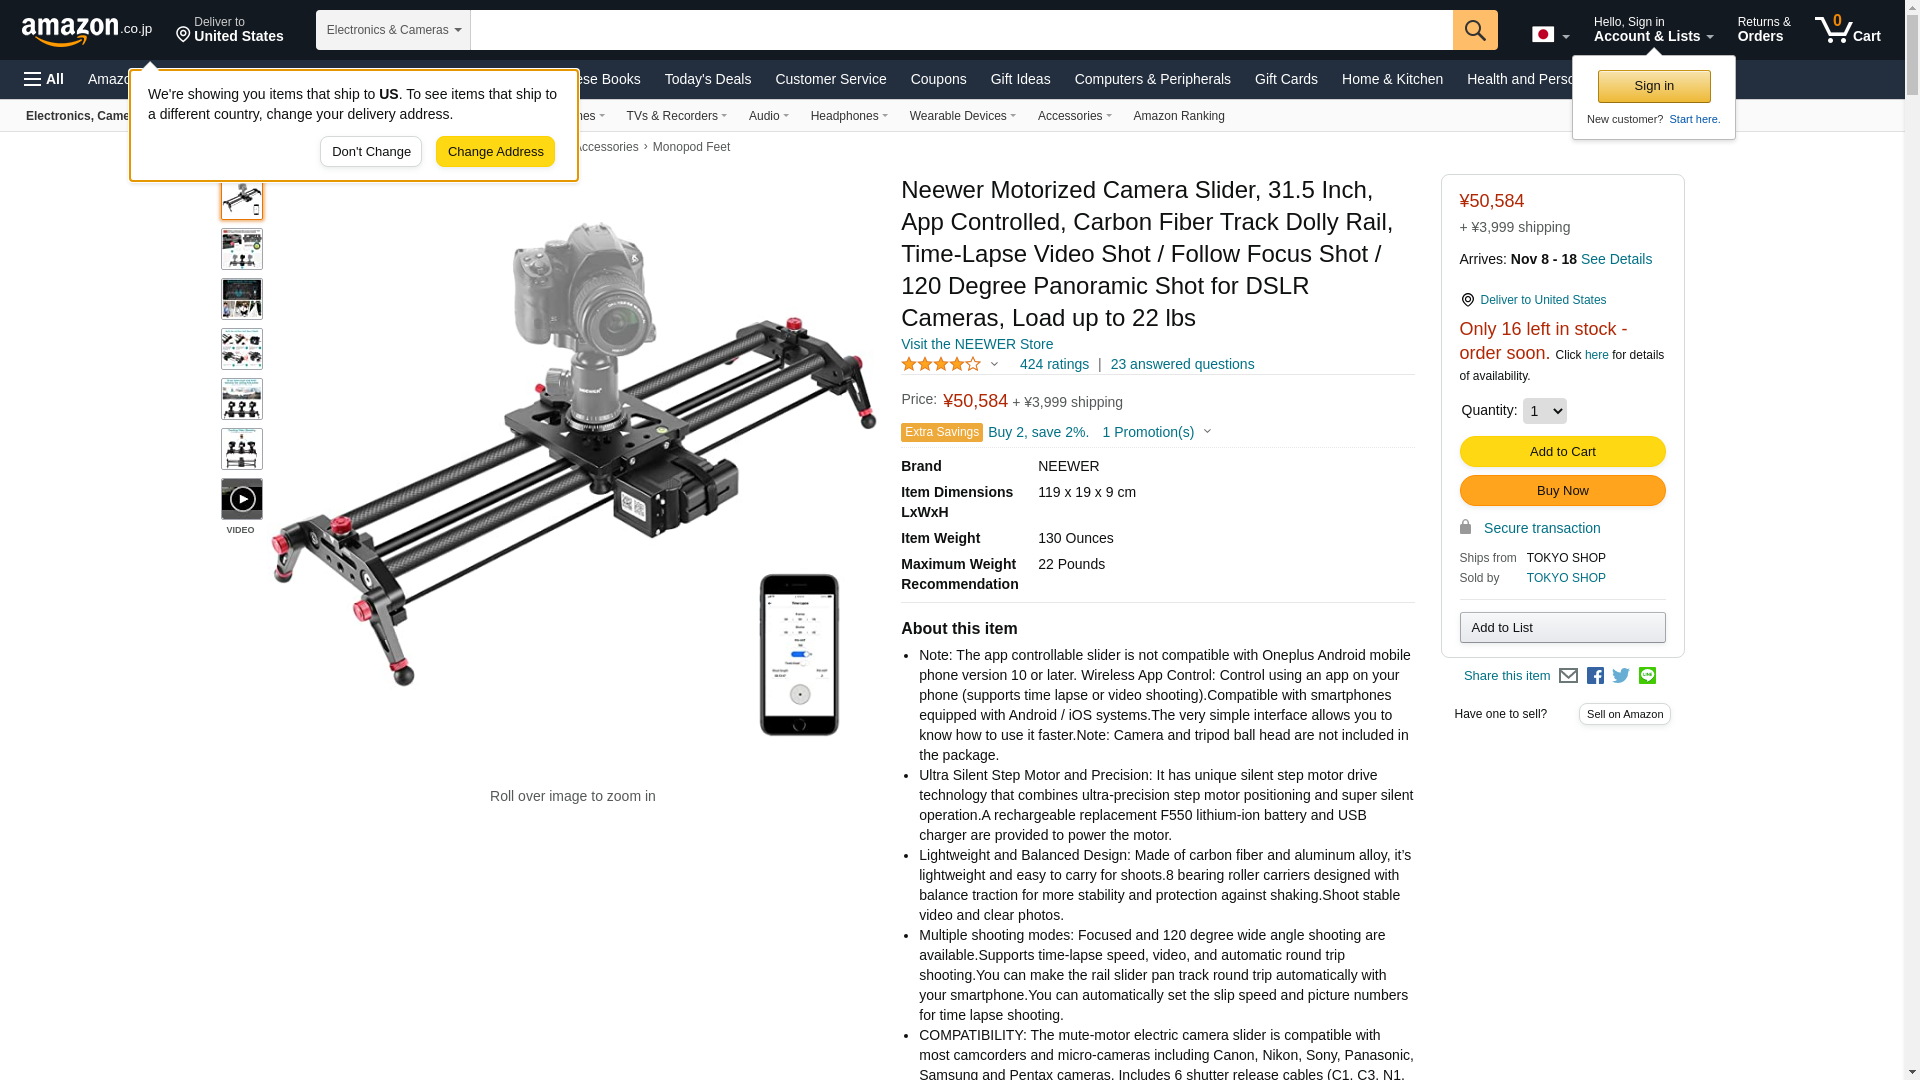1920x1080 pixels.
Task: Expand the 1 Promotion(s) details
Action: tap(1157, 432)
